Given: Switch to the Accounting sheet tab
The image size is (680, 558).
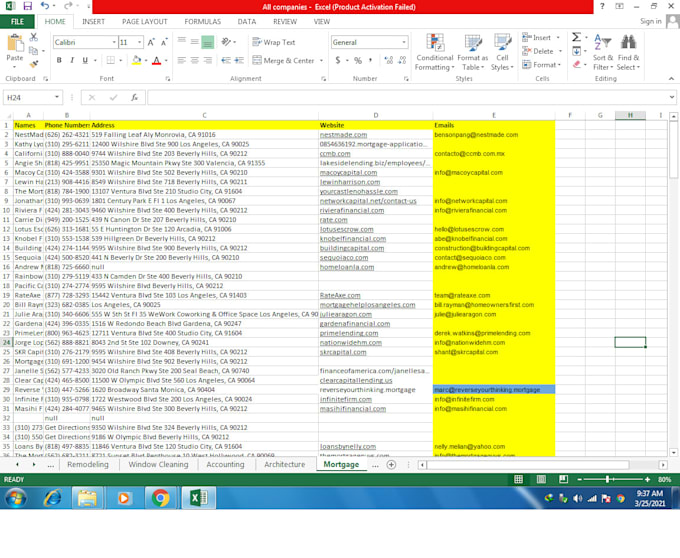Looking at the screenshot, I should coord(225,464).
